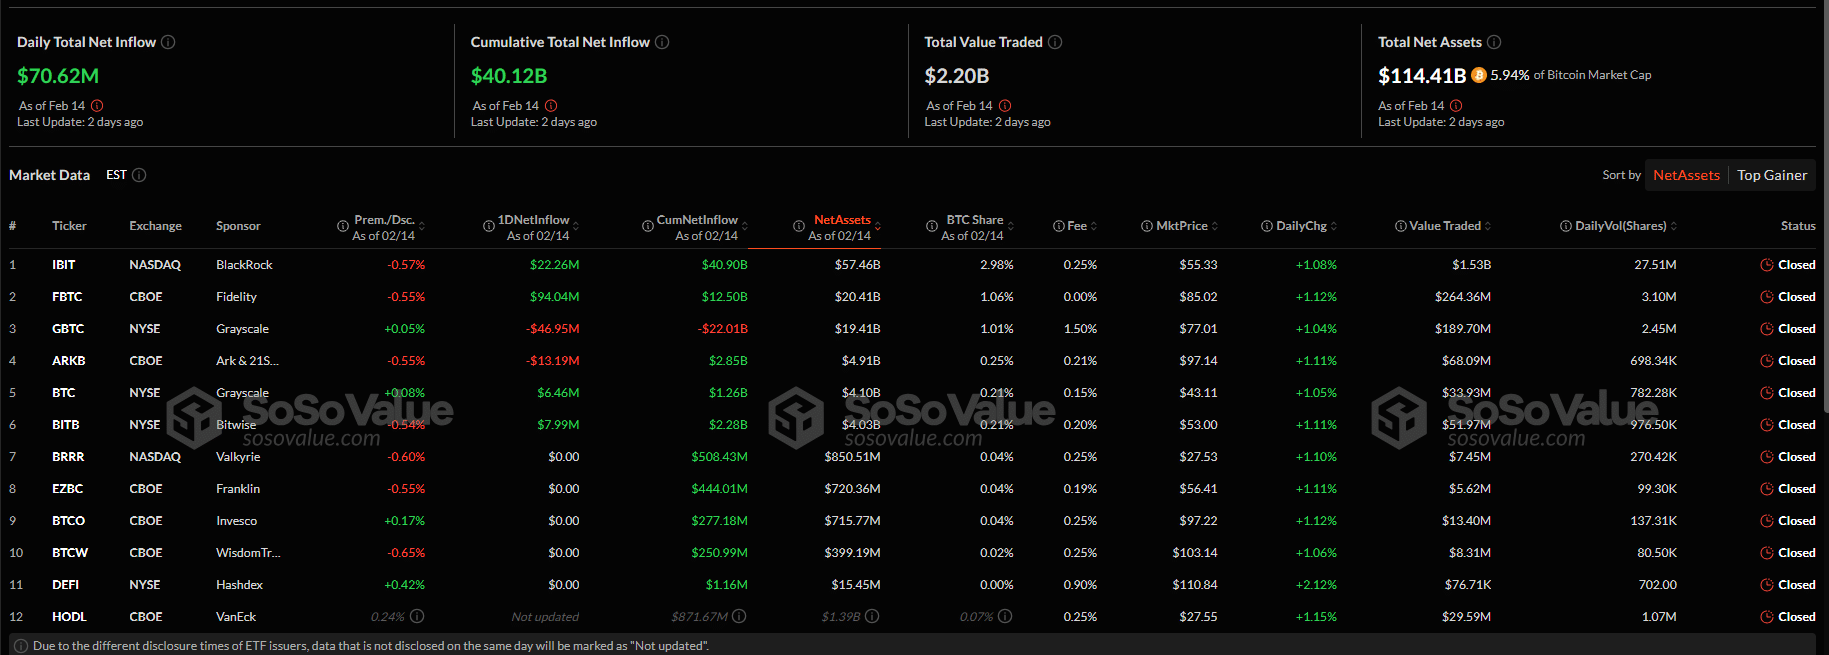Click sponsor name BlackRock
This screenshot has height=655, width=1829.
pos(244,265)
